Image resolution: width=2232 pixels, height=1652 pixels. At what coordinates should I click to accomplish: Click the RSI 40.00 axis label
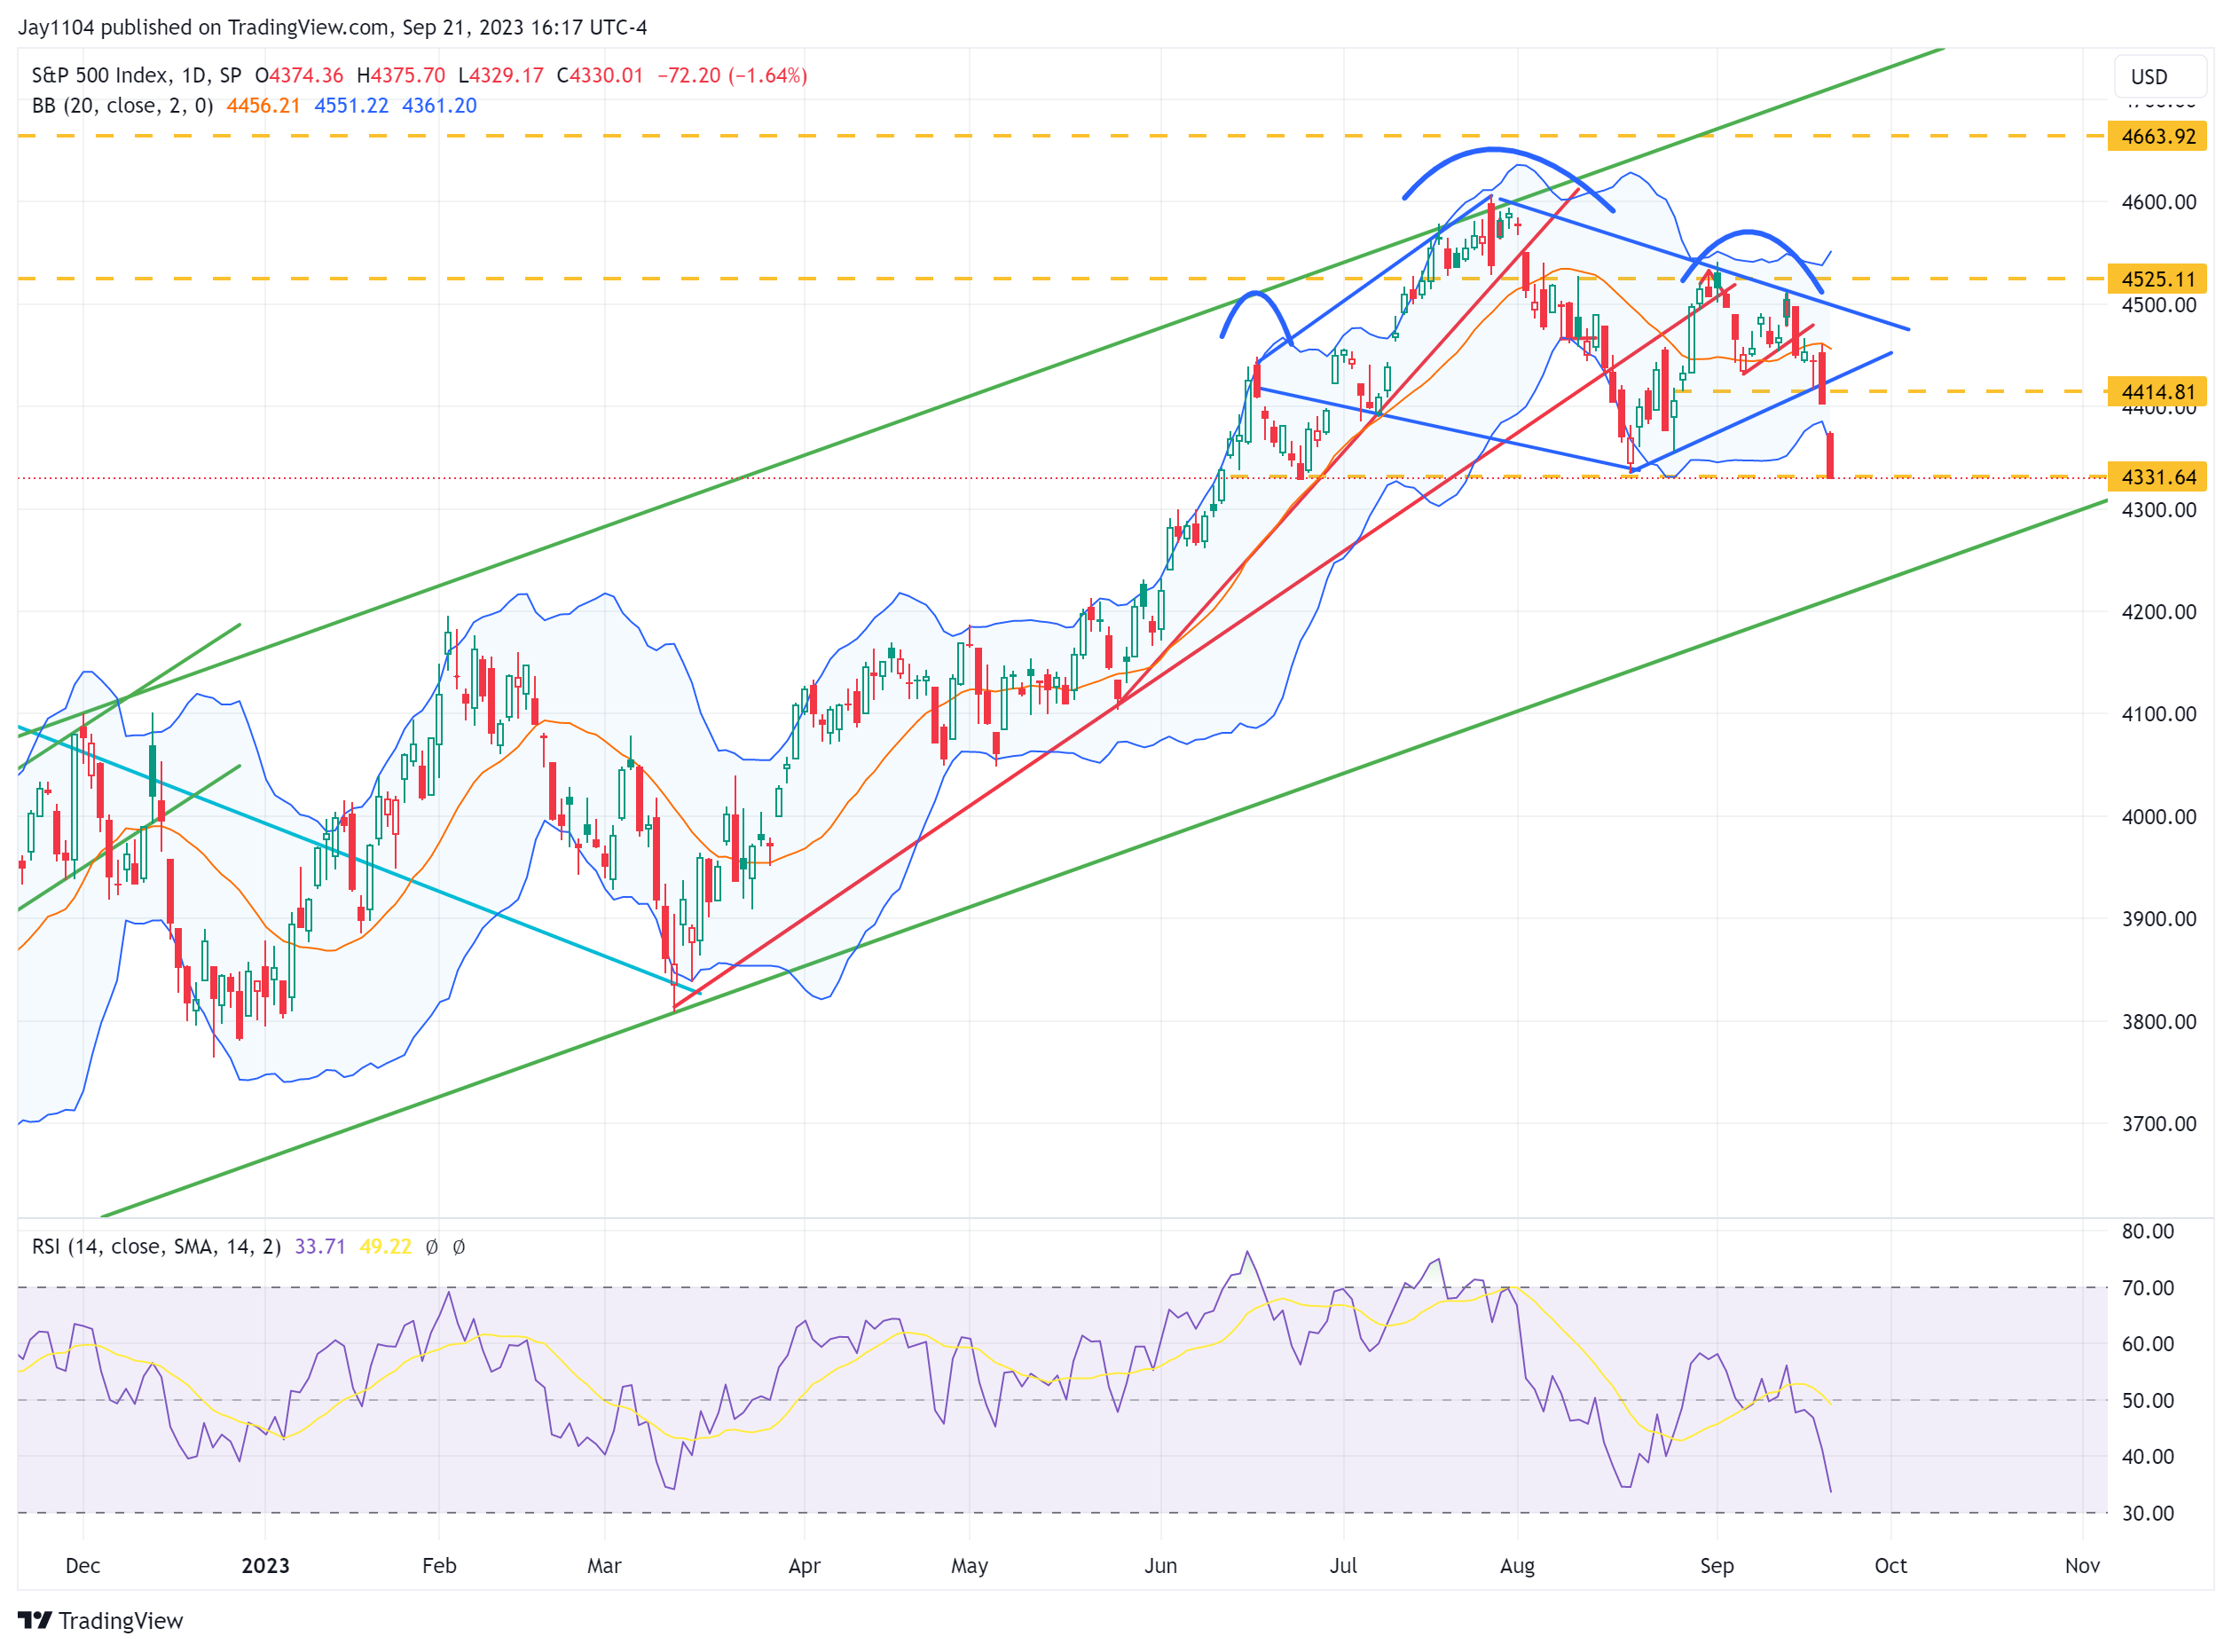2147,1457
